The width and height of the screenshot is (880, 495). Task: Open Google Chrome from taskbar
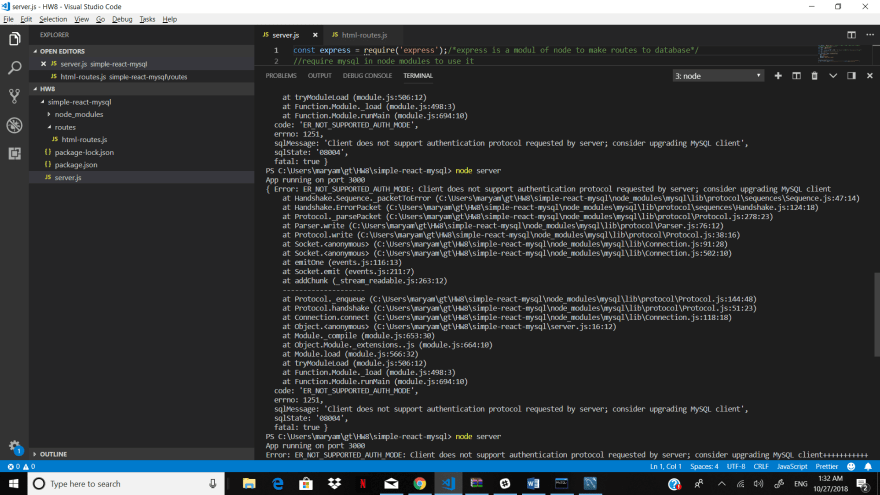click(x=420, y=483)
